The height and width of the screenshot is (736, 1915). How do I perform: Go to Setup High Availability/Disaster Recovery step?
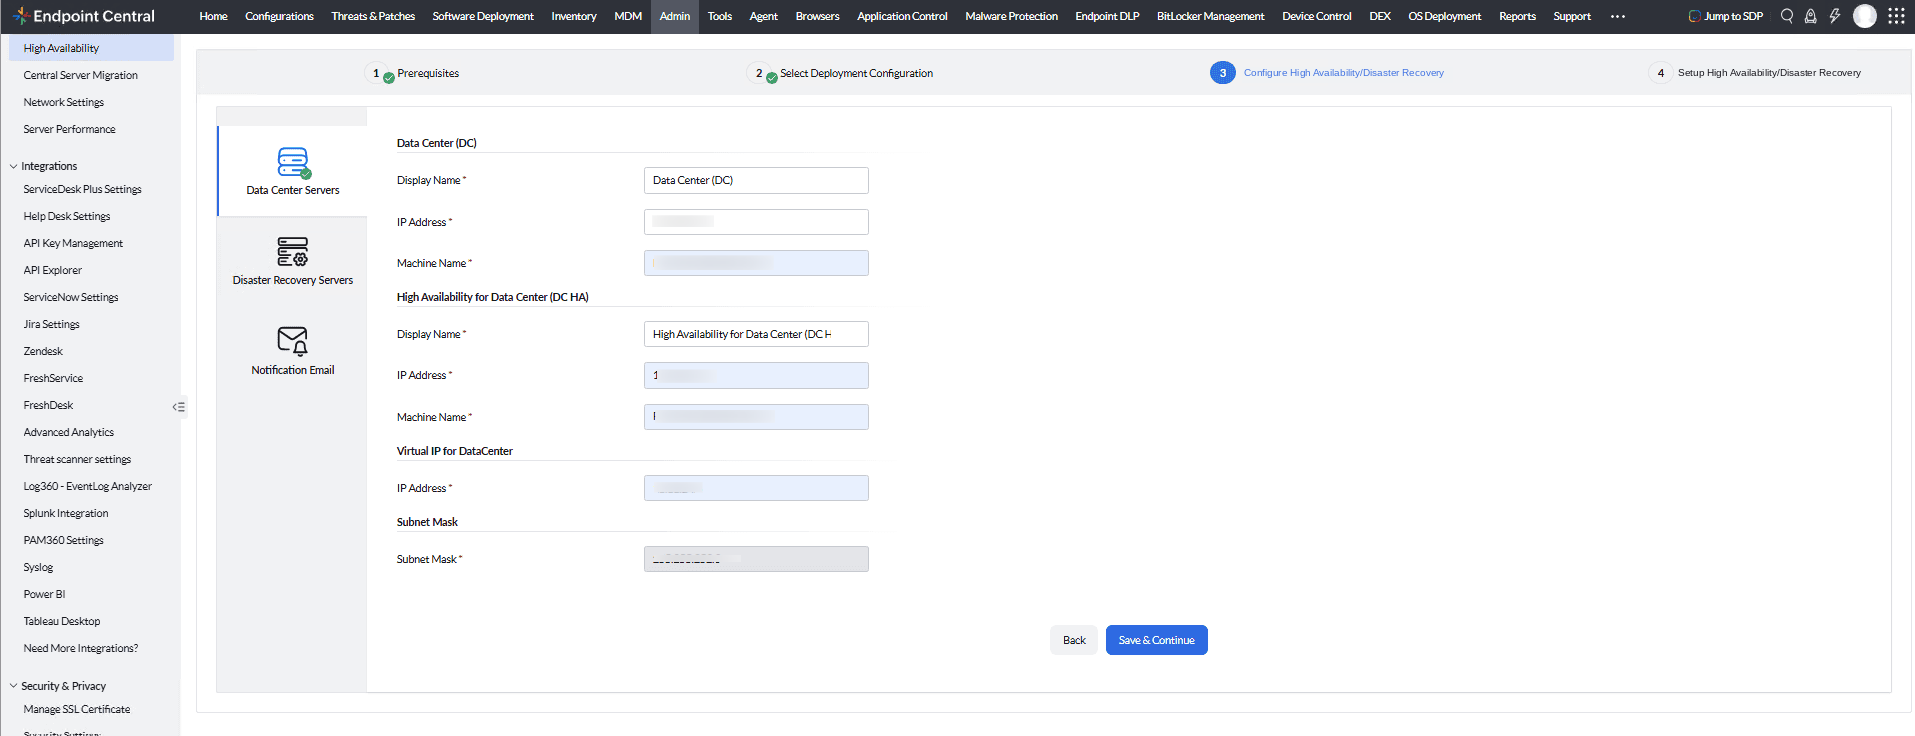tap(1755, 73)
